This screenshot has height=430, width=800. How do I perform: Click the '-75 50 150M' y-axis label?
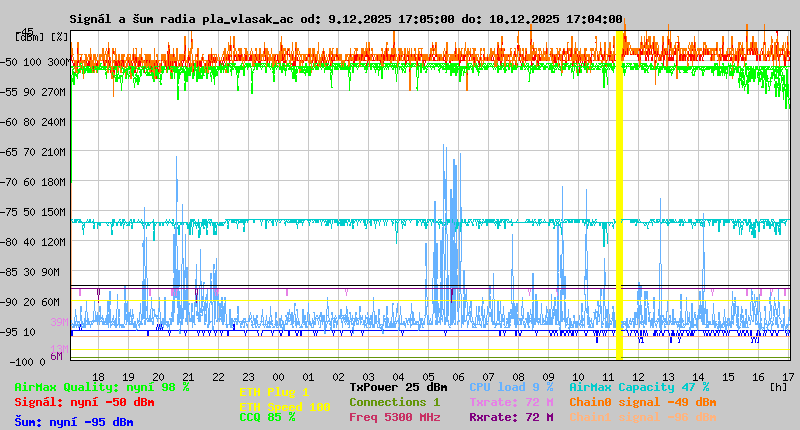pyautogui.click(x=37, y=212)
